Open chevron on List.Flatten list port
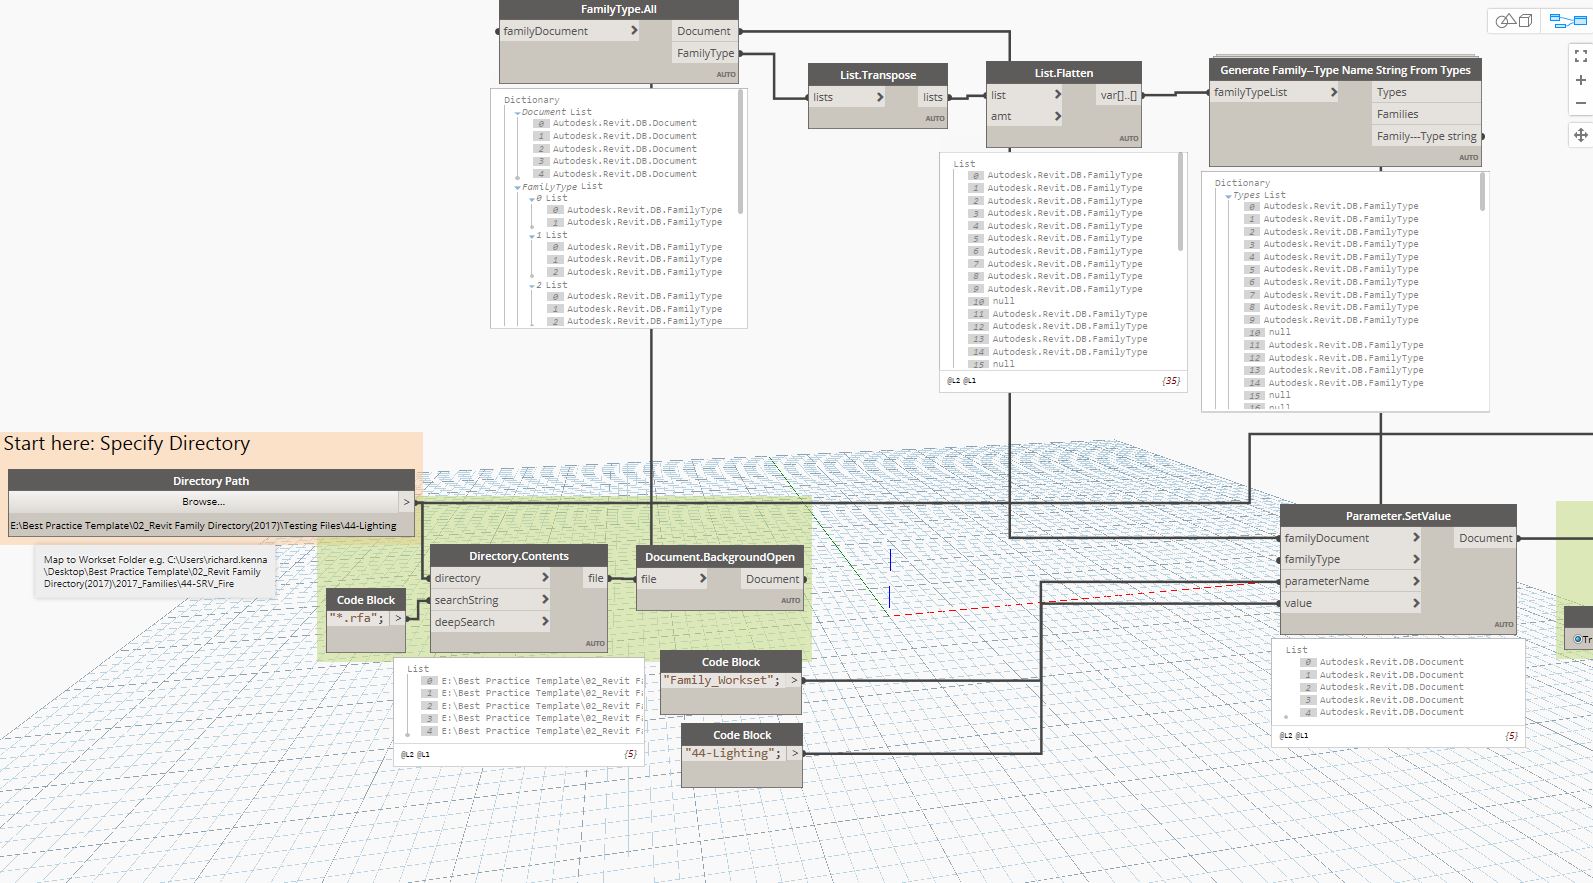 click(1058, 95)
